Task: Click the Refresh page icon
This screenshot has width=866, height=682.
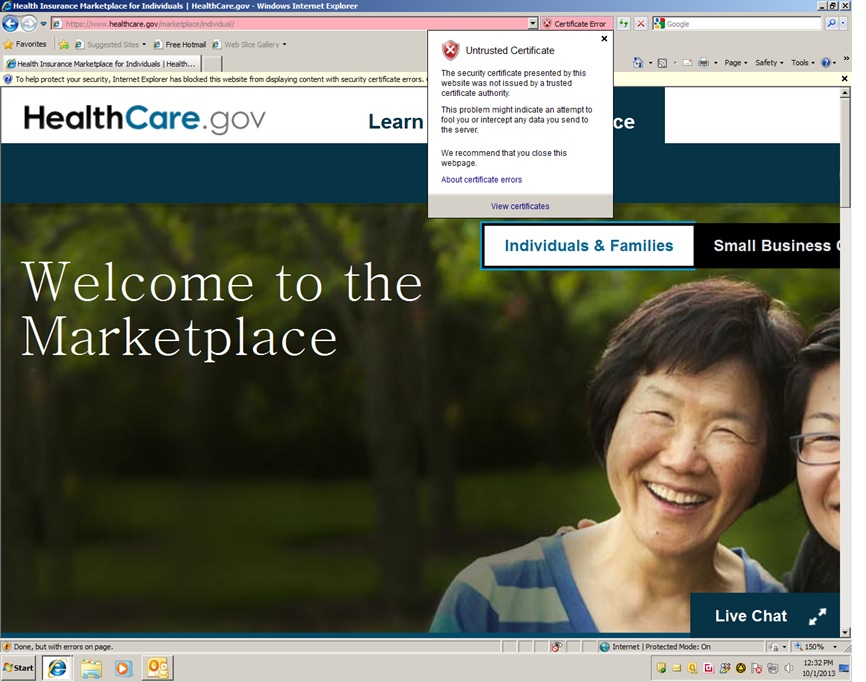Action: [624, 23]
